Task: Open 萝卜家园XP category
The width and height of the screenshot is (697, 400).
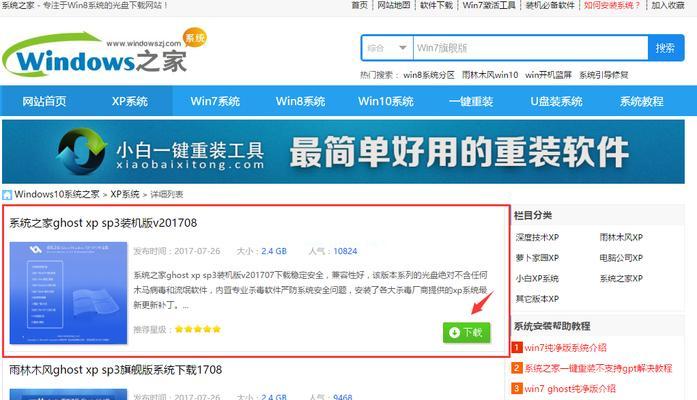Action: 537,258
